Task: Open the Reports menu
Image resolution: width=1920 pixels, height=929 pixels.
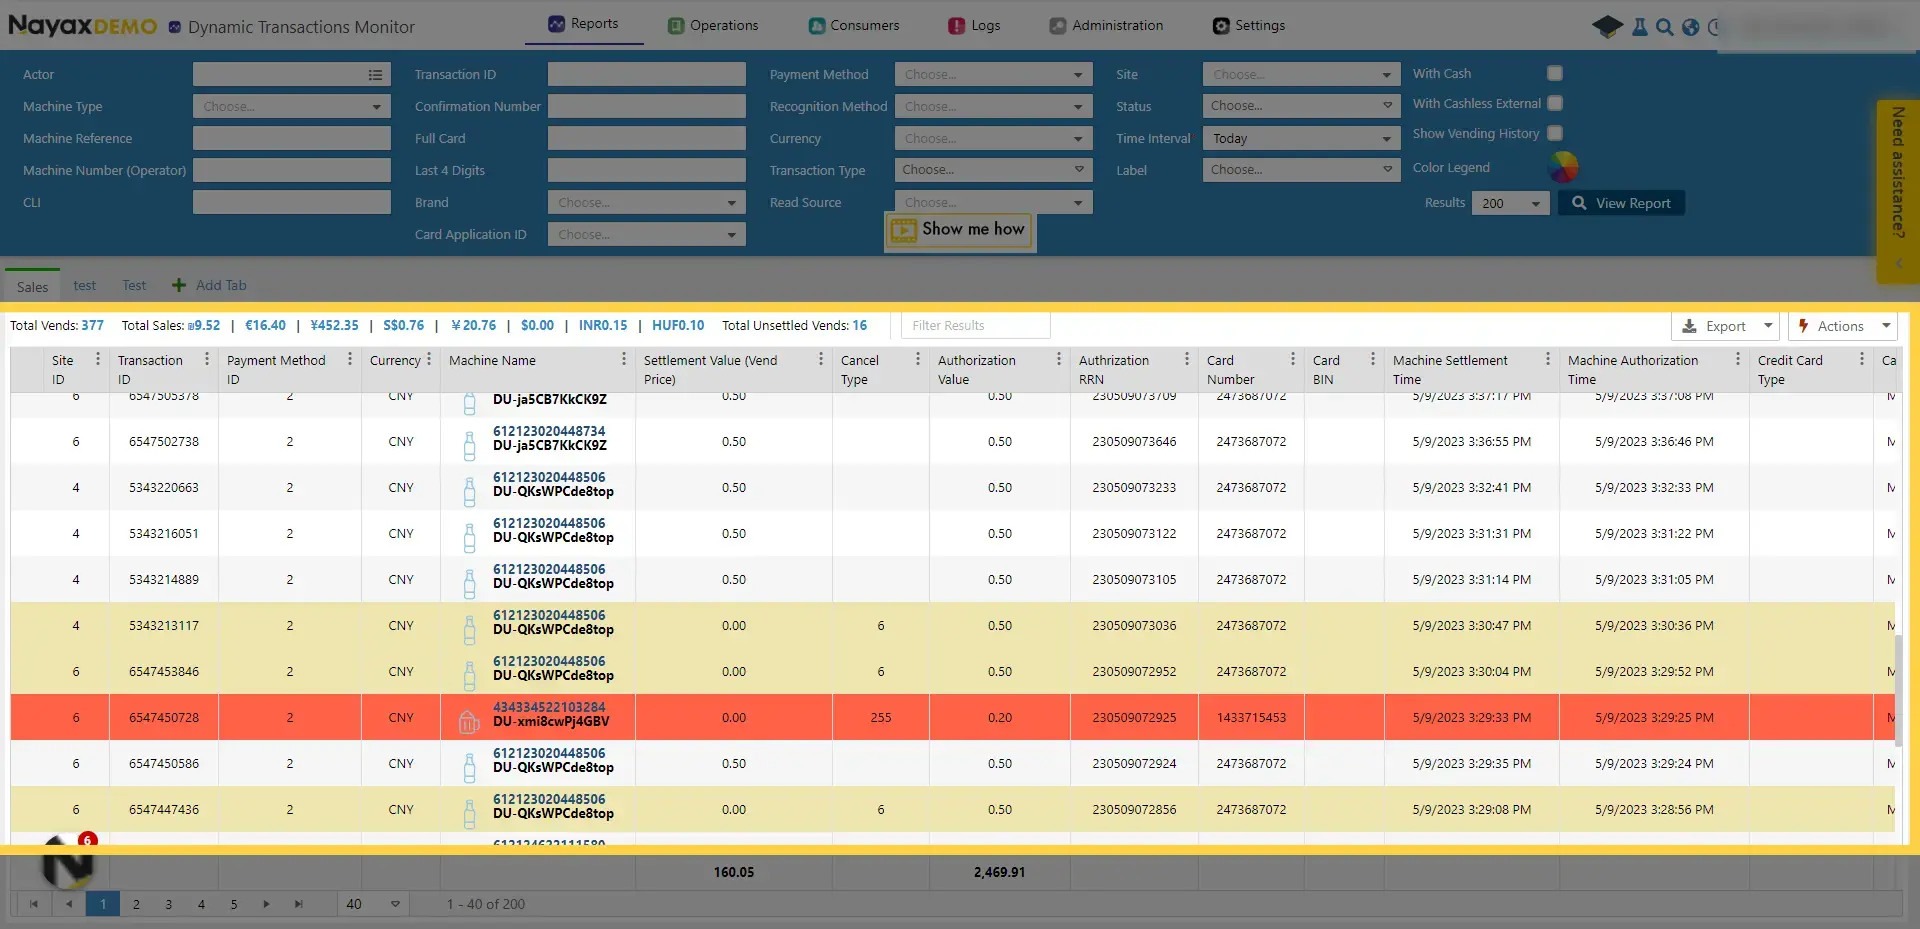Action: 584,24
